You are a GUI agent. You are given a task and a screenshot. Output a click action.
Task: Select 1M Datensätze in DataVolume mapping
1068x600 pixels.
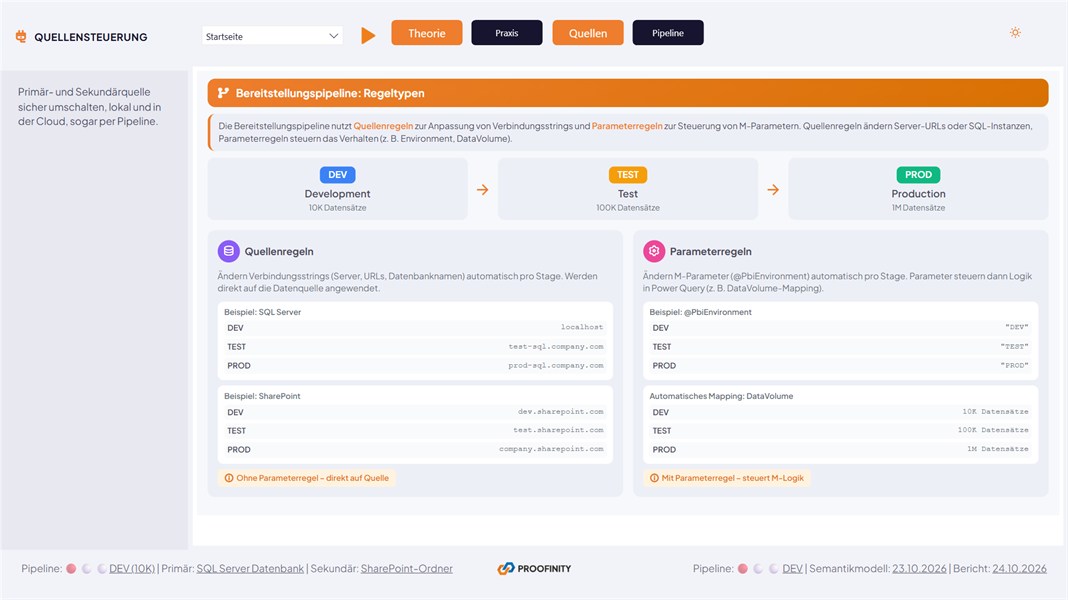click(x=998, y=449)
